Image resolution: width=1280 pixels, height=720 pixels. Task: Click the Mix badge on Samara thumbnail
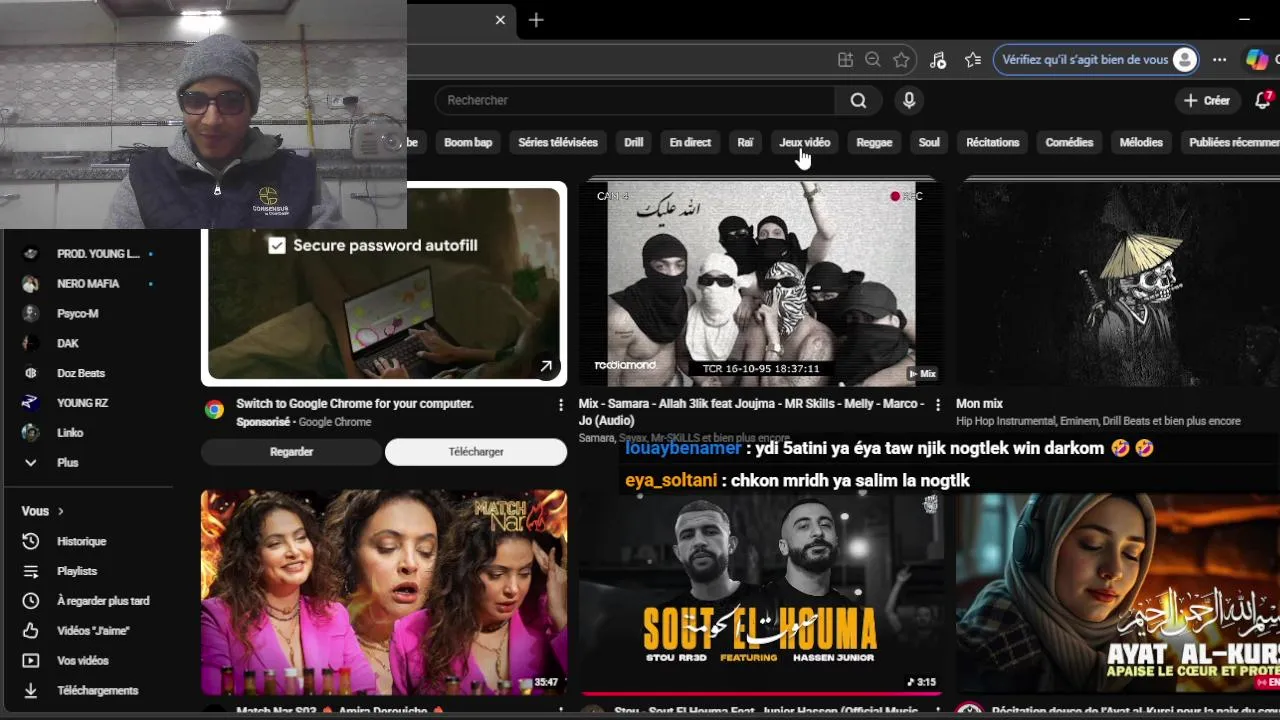[922, 374]
